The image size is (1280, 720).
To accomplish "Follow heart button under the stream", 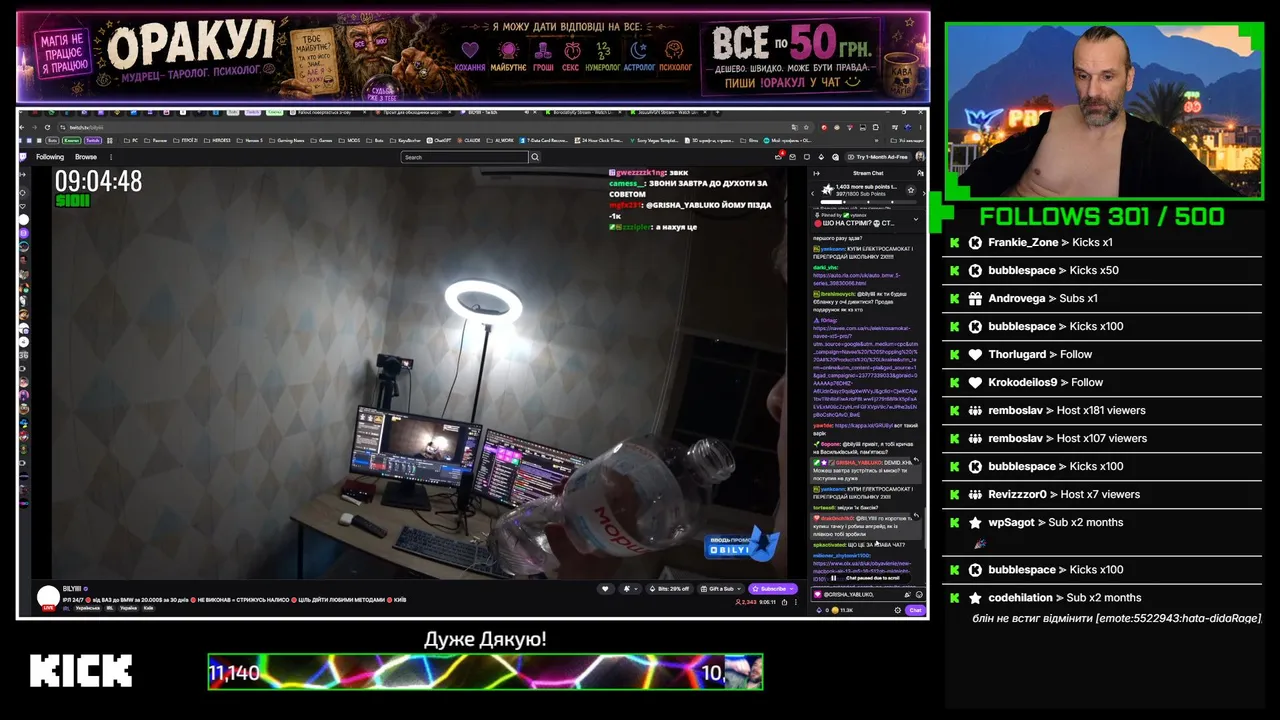I will [x=605, y=588].
